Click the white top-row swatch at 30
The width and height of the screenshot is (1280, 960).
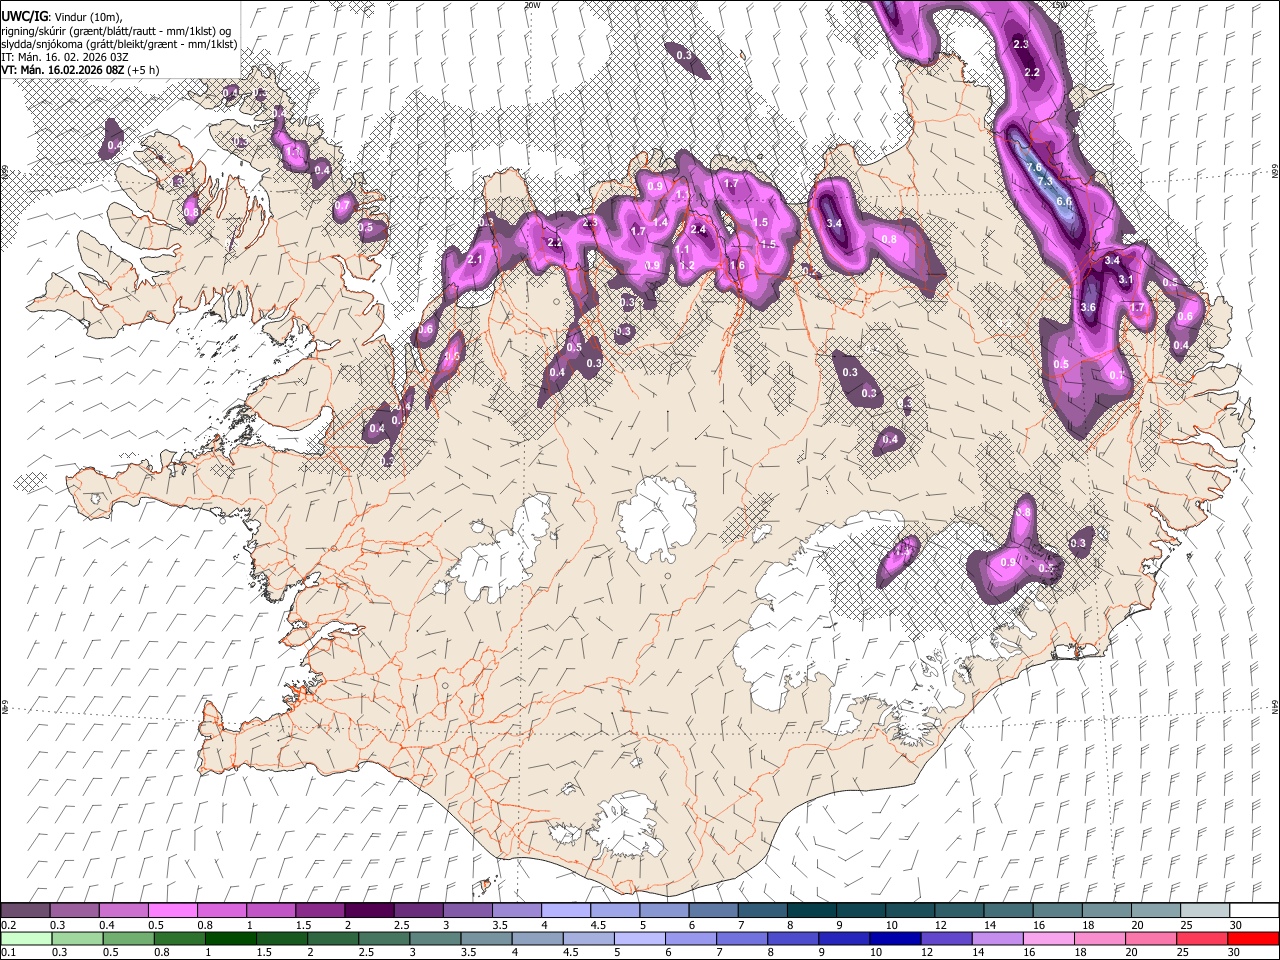click(1254, 911)
